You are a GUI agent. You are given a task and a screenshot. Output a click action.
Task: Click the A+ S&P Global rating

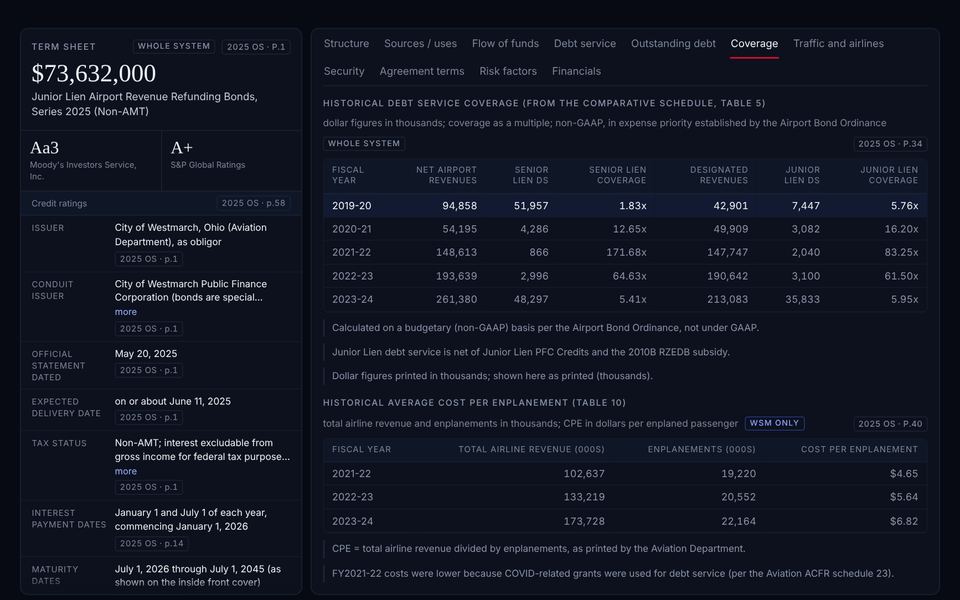tap(182, 148)
